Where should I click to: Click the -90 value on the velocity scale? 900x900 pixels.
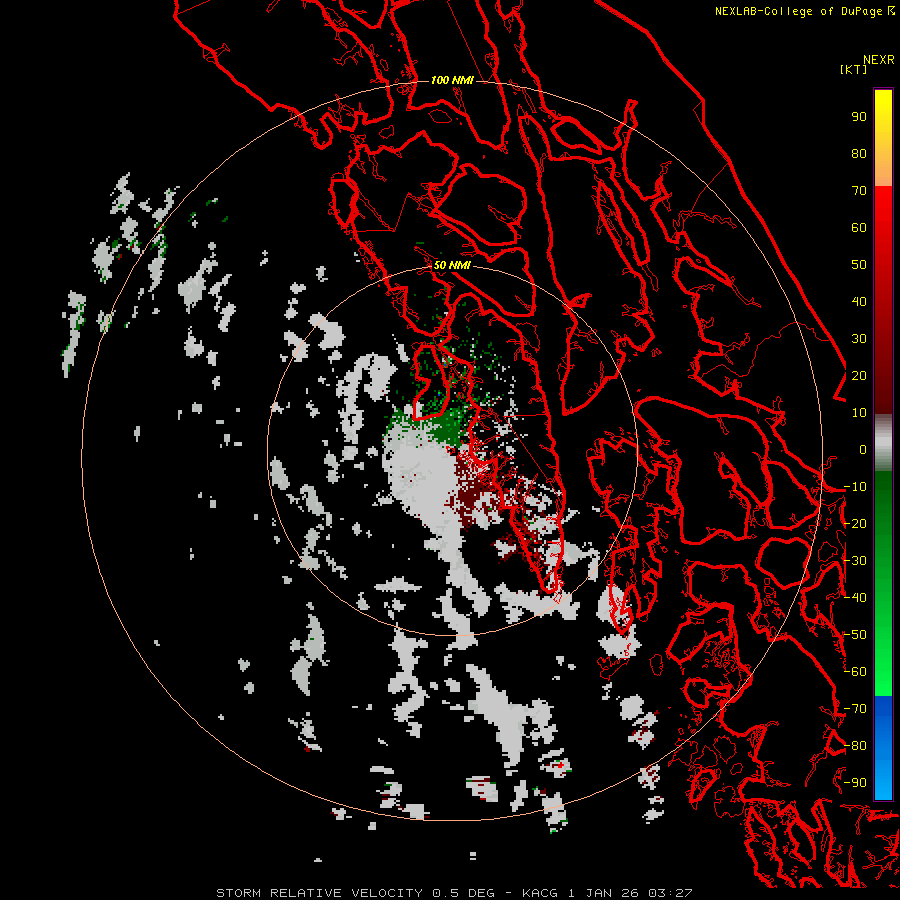pos(855,783)
